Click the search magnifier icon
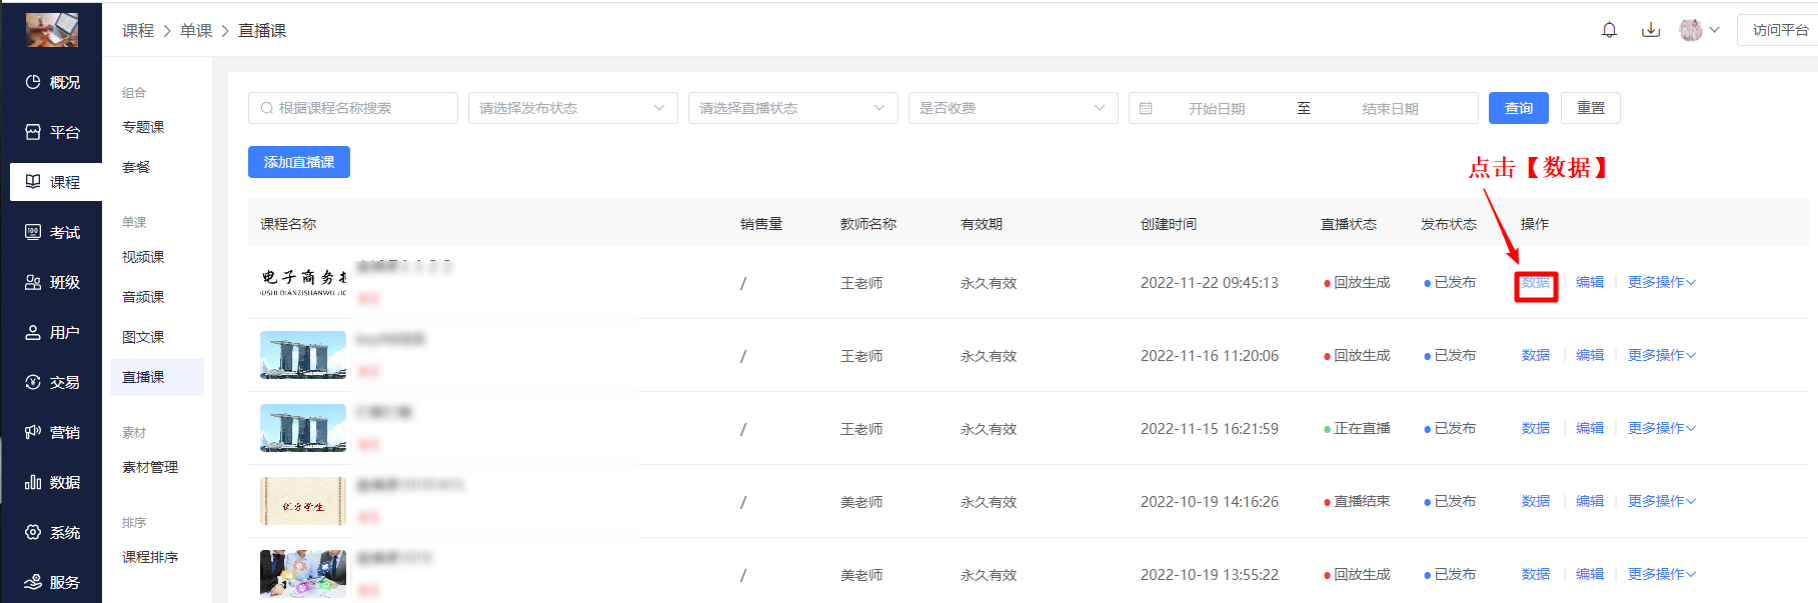The height and width of the screenshot is (603, 1818). pyautogui.click(x=267, y=108)
